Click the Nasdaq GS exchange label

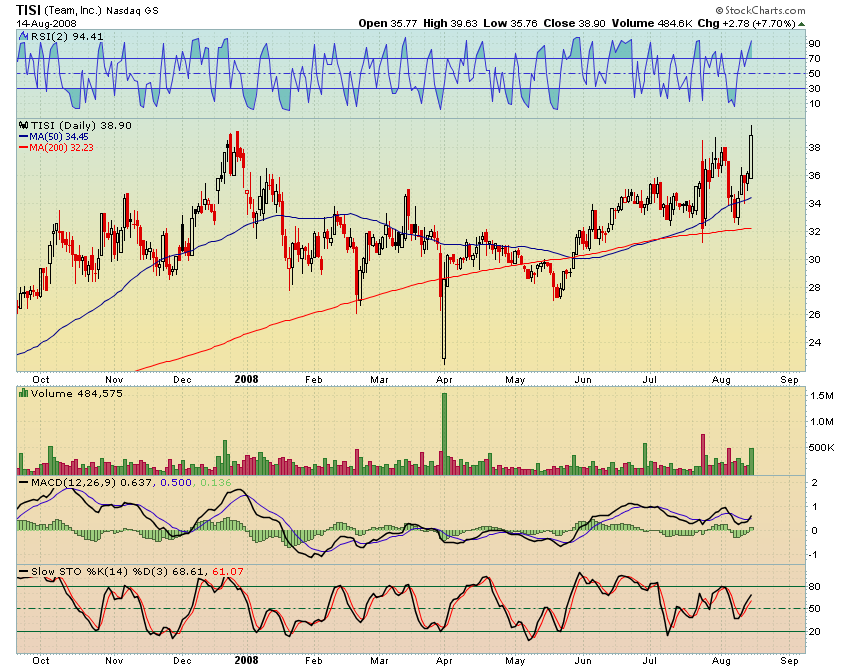132,11
